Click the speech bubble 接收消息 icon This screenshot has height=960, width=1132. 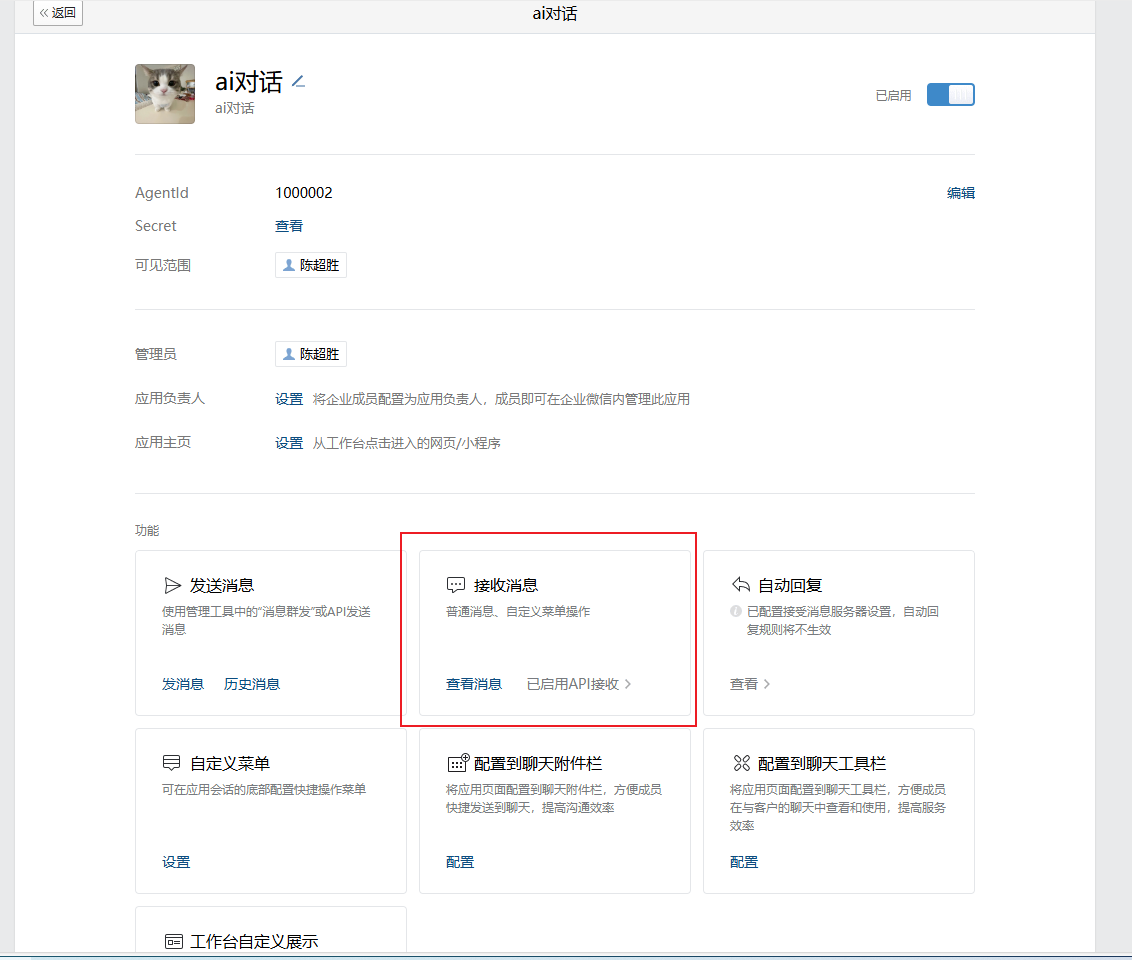456,585
